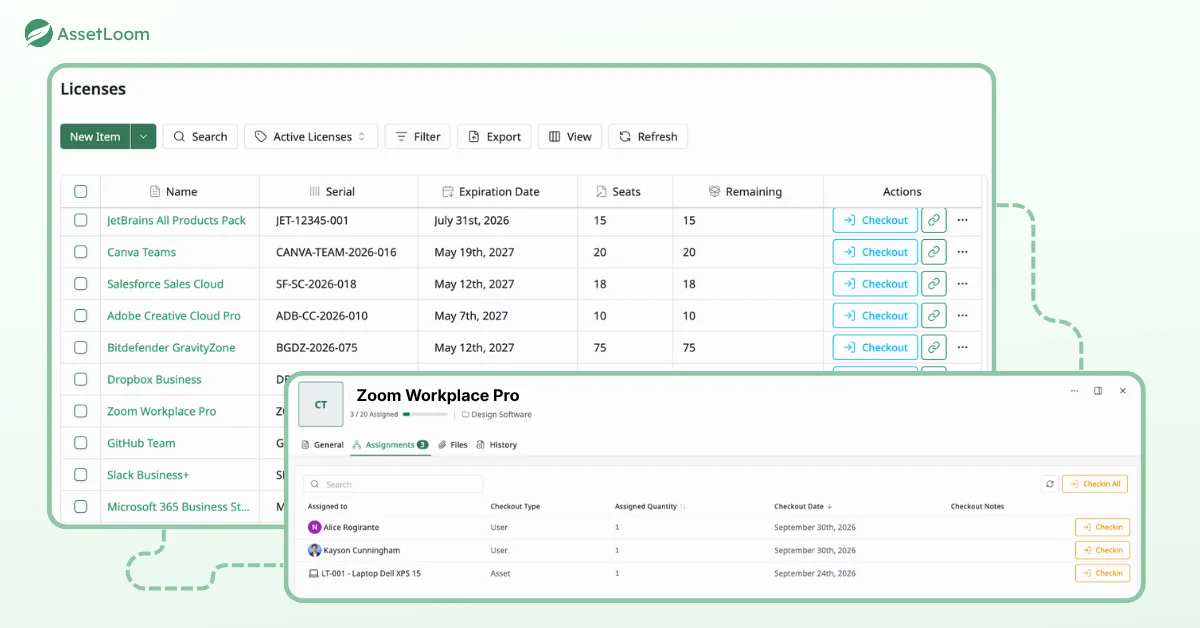The width and height of the screenshot is (1200, 628).
Task: Checkout the Bitdefender GravityZone license
Action: click(x=875, y=348)
